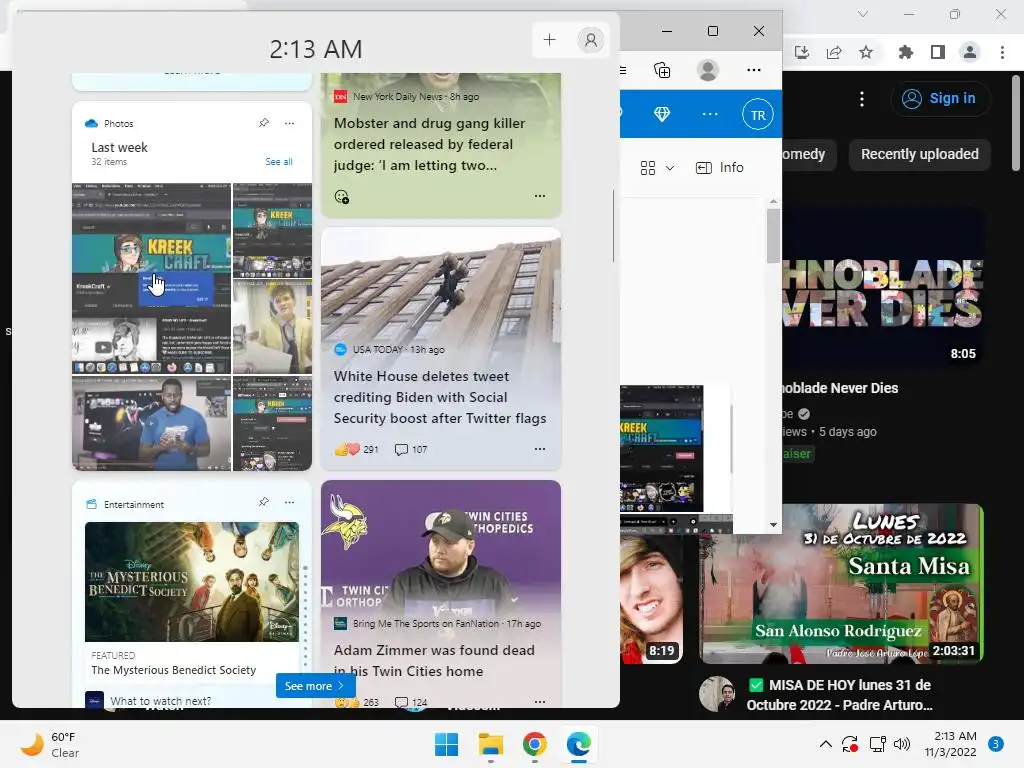Open more options for Entertainment widget
Screen dimensions: 1024x768
(x=289, y=502)
